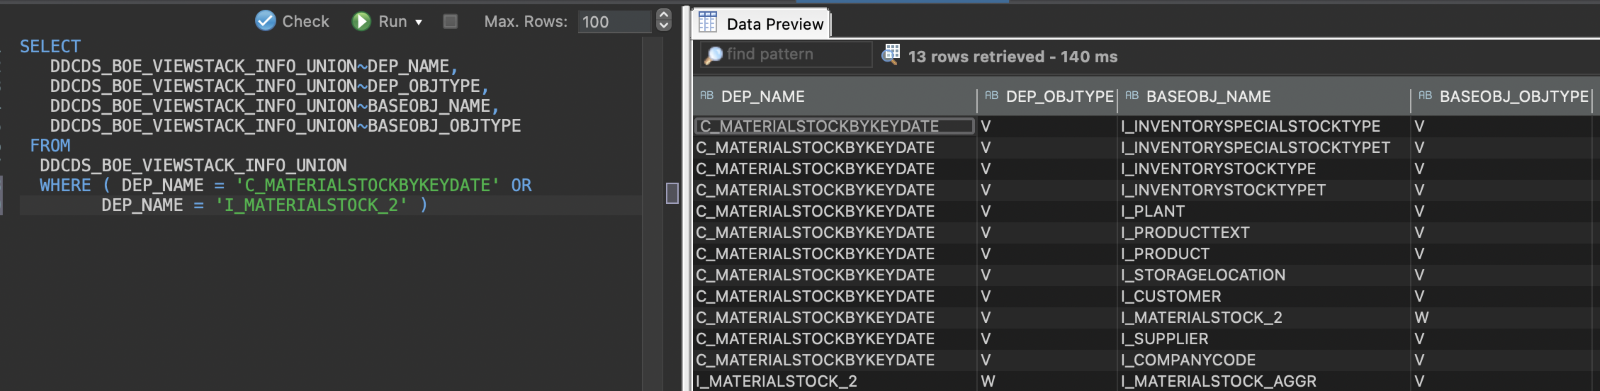Sort by the DEP_NAME column header
The height and width of the screenshot is (391, 1600).
(x=835, y=97)
